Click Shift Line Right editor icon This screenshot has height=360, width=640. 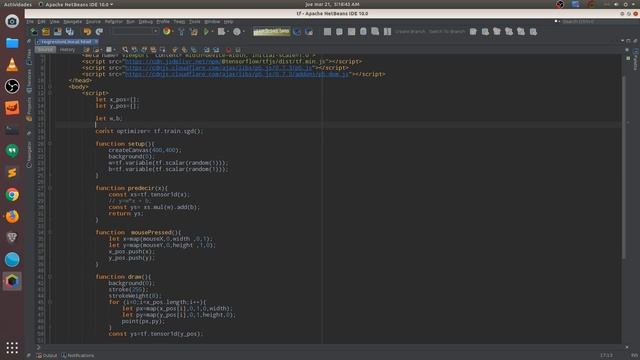216,50
